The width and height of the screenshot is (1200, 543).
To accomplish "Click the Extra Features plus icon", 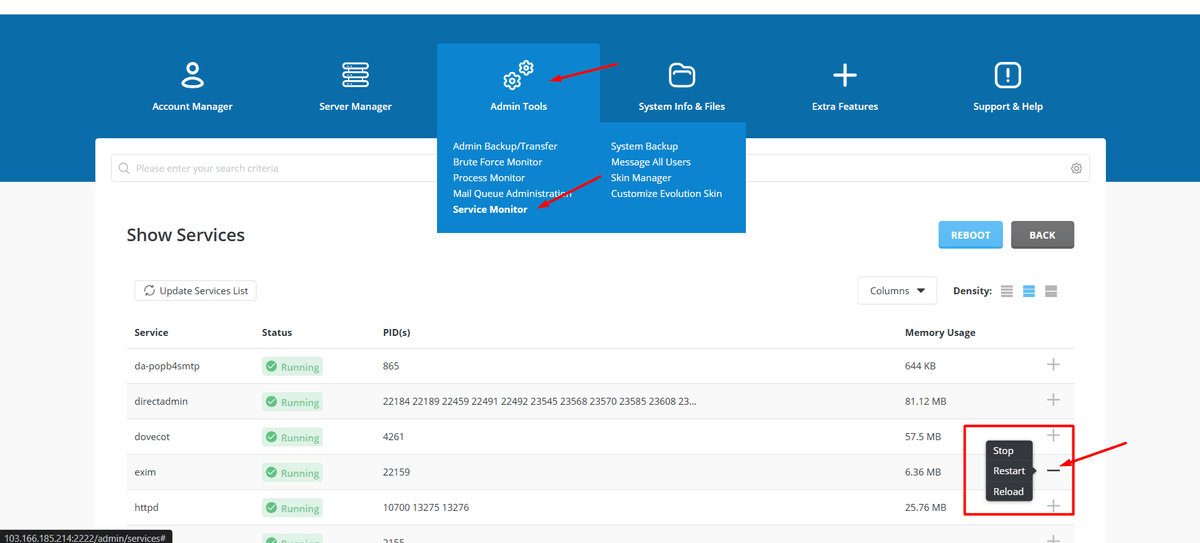I will [x=845, y=75].
